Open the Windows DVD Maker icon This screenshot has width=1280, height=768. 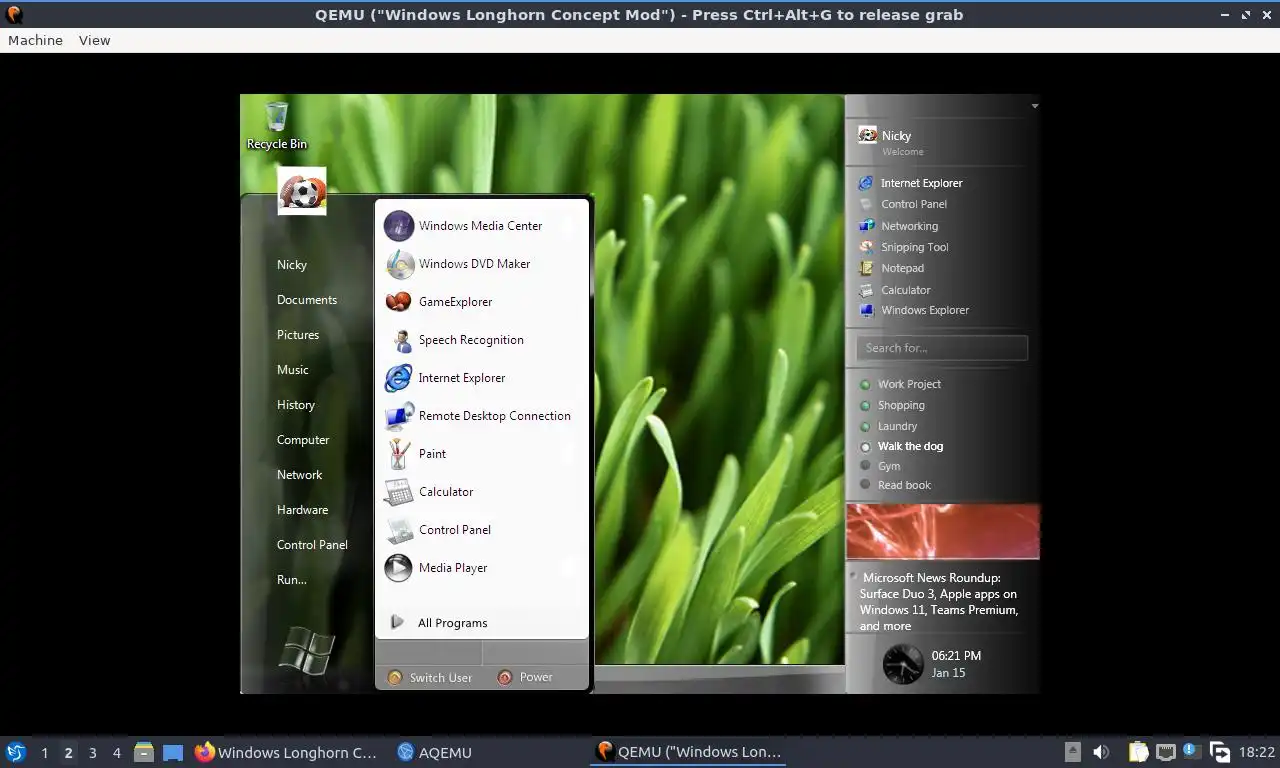pos(399,264)
